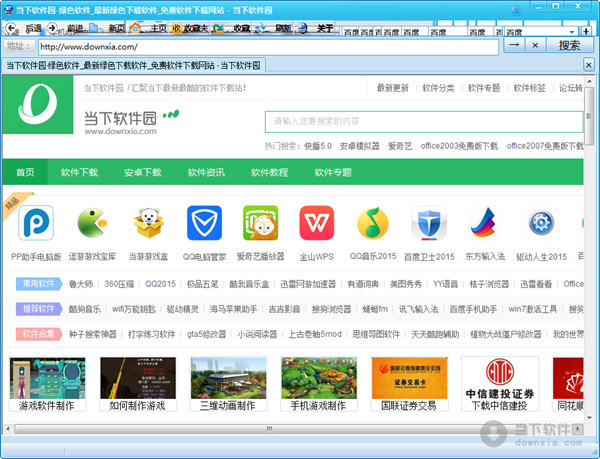Screen dimensions: 600x459
Task: Click the 酷狗音乐 link
Action: pos(85,309)
